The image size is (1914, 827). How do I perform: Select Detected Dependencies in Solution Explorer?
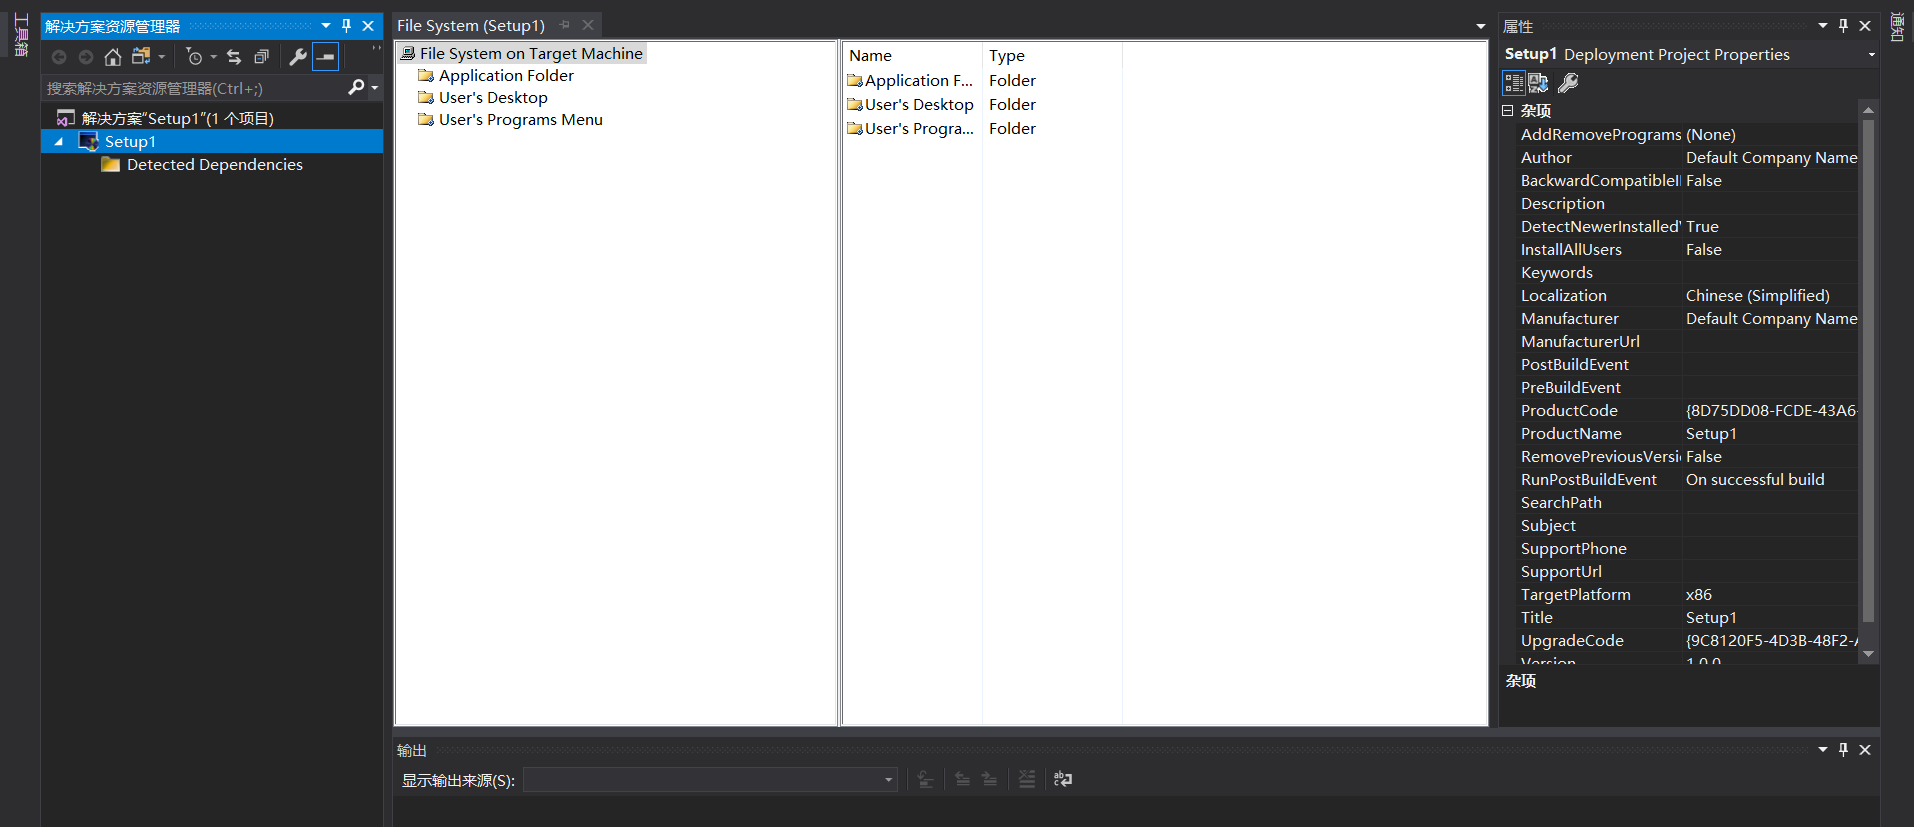[x=214, y=165]
